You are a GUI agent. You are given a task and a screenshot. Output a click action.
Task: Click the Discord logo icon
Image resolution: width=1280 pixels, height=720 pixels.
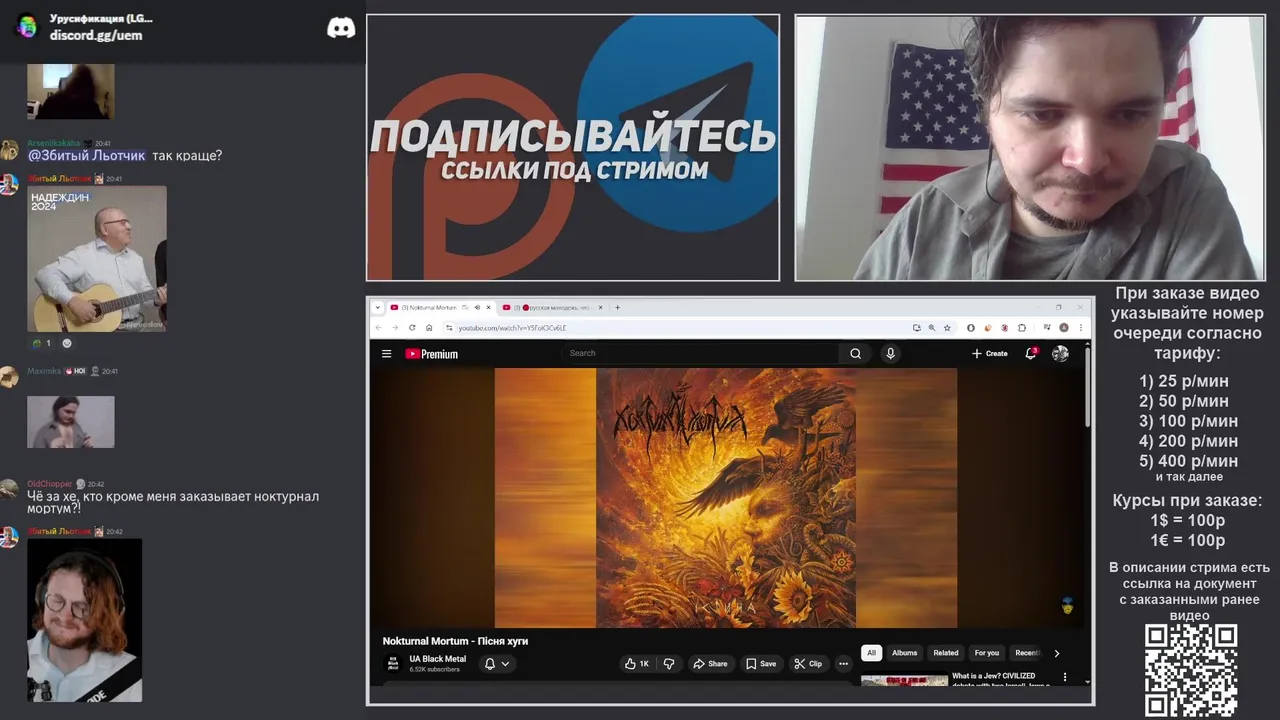pyautogui.click(x=341, y=28)
